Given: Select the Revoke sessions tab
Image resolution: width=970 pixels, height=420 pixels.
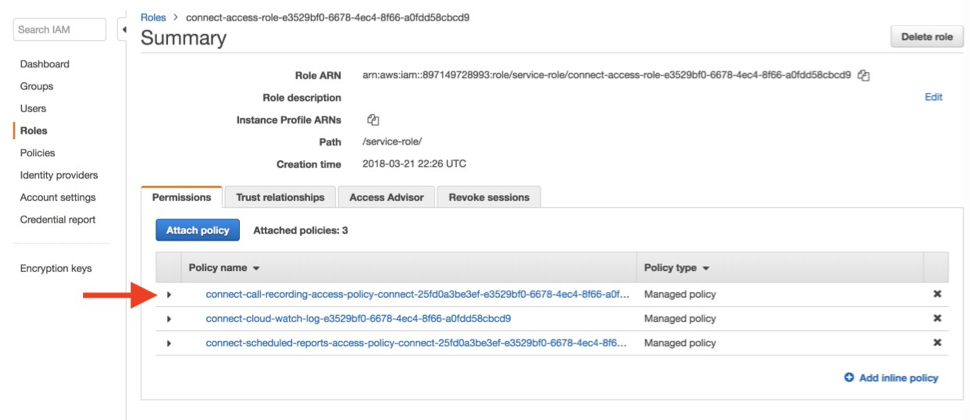Looking at the screenshot, I should pos(489,197).
